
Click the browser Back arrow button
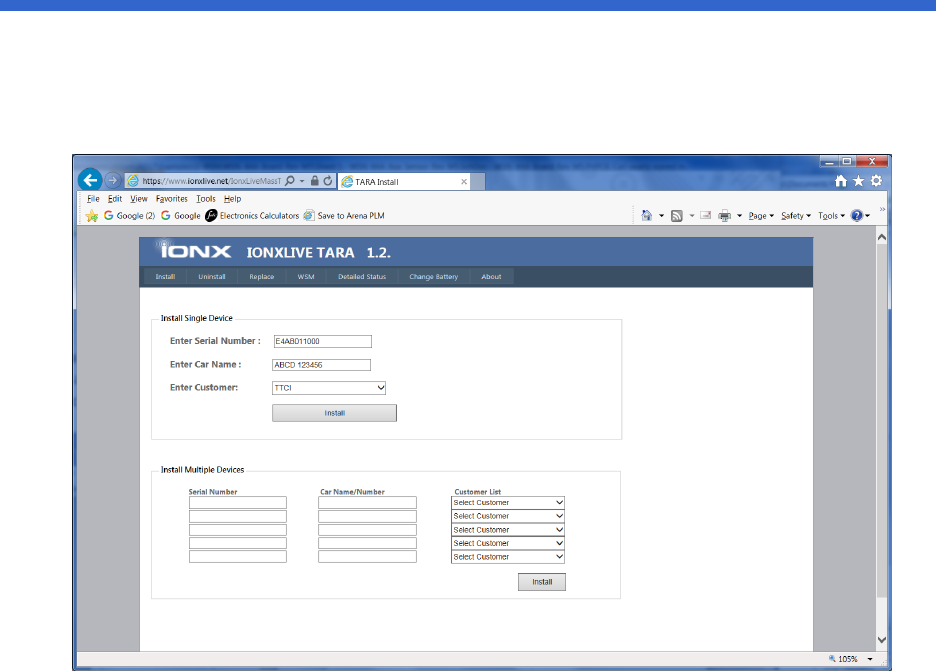pos(90,180)
